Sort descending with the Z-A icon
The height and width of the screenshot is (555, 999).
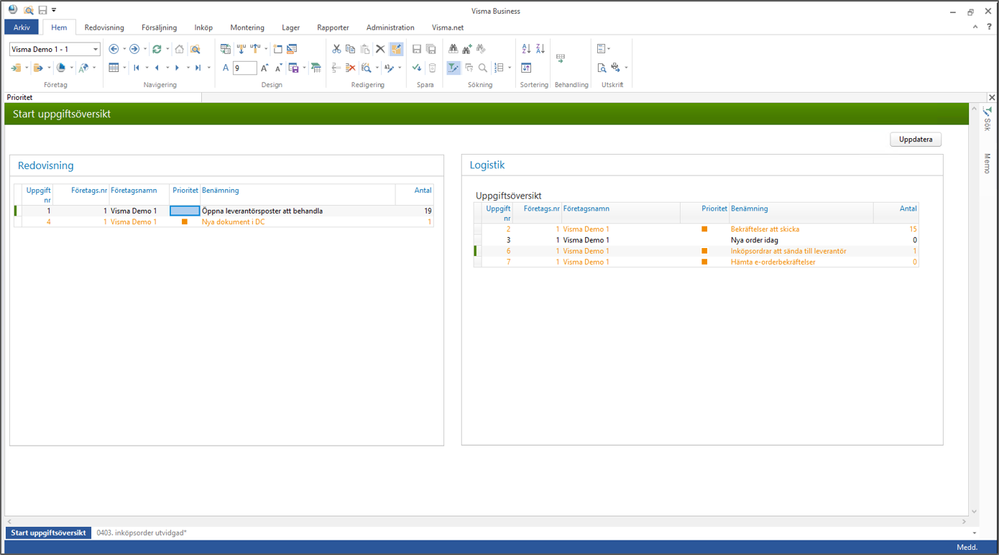[x=541, y=49]
